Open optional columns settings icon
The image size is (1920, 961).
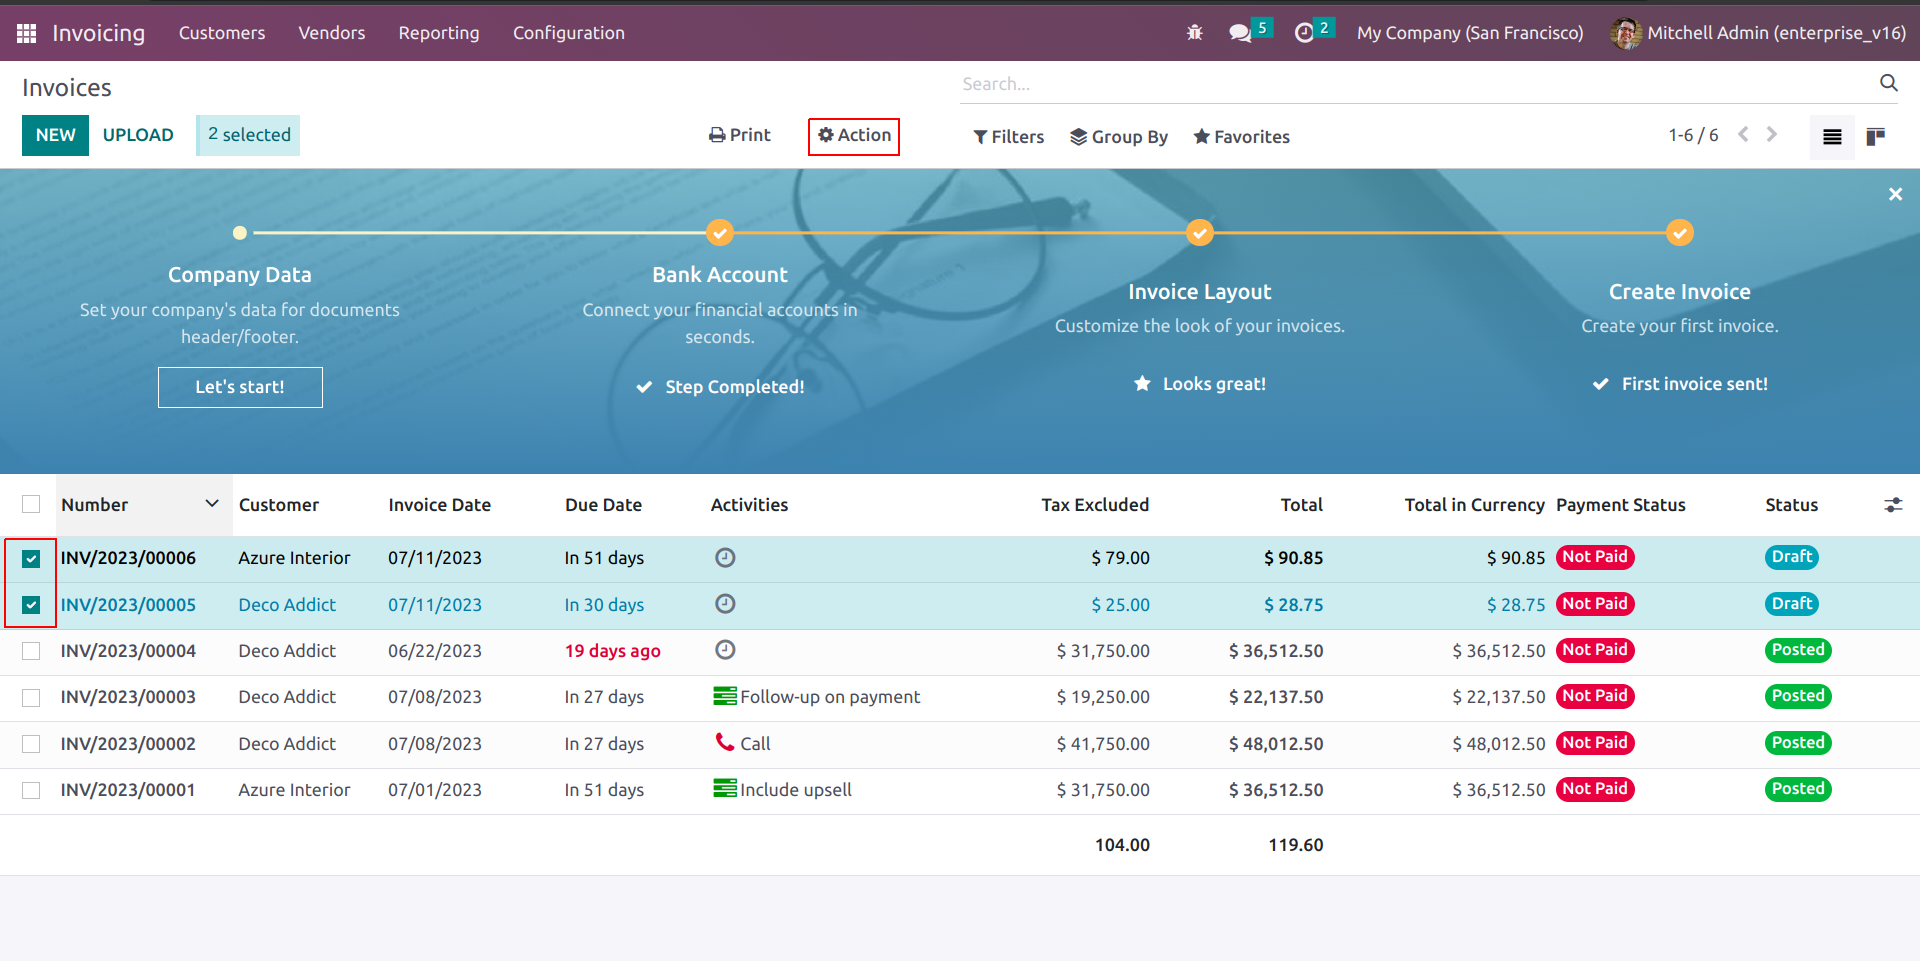coord(1893,505)
